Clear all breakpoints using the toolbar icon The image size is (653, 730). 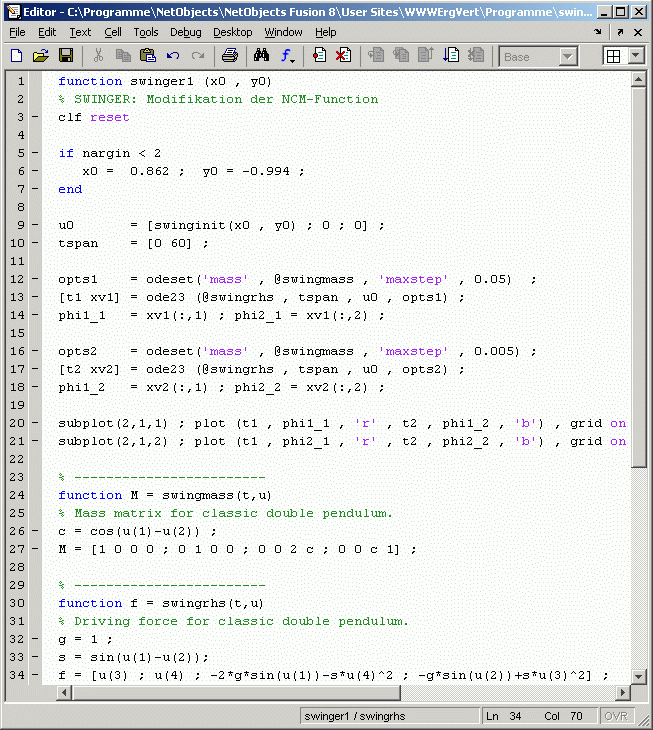pos(343,56)
